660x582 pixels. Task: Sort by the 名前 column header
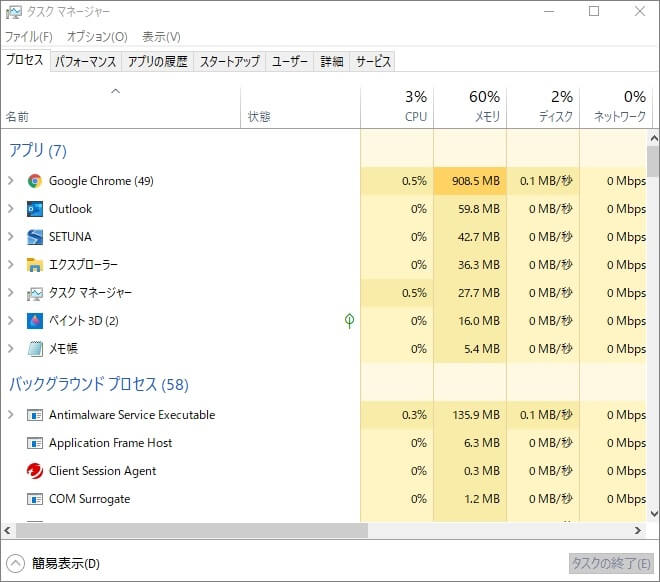coord(121,108)
